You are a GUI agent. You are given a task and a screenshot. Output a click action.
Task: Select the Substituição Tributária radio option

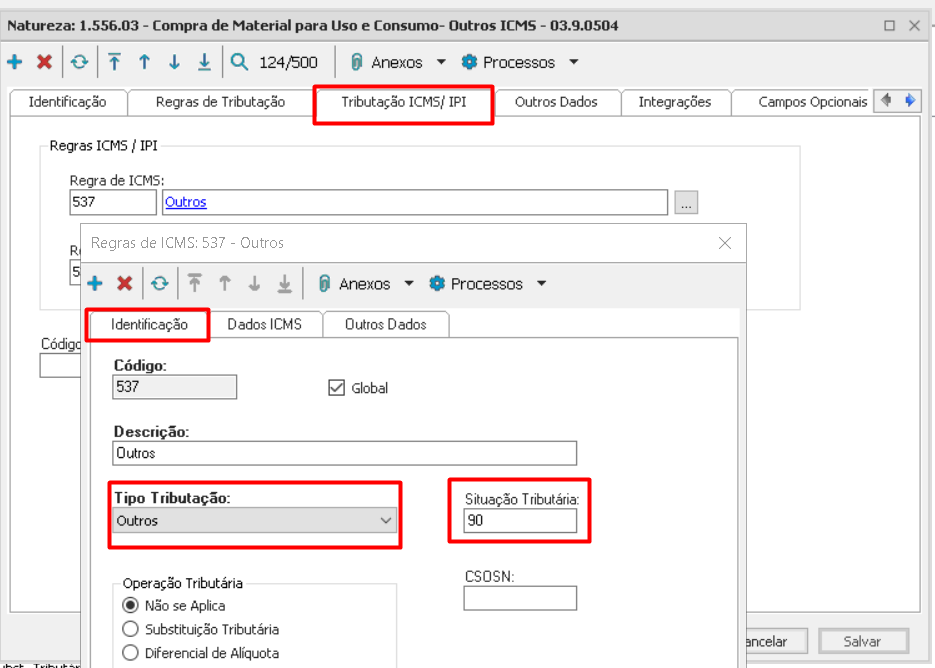(130, 629)
